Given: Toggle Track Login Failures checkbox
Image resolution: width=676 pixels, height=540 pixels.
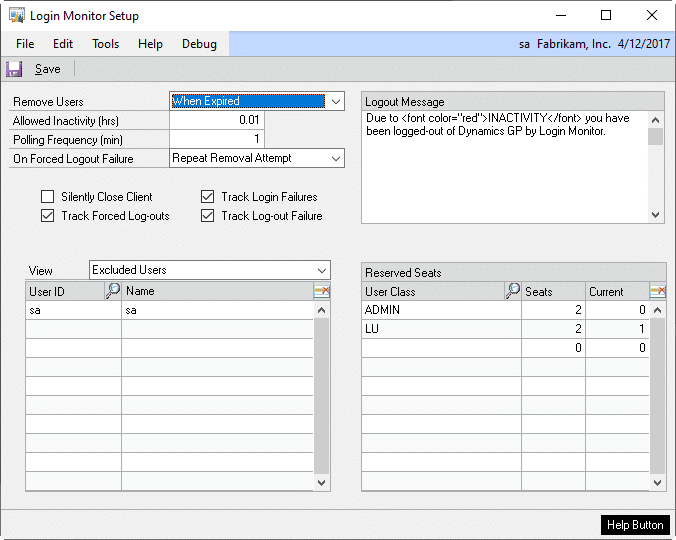Looking at the screenshot, I should click(208, 197).
